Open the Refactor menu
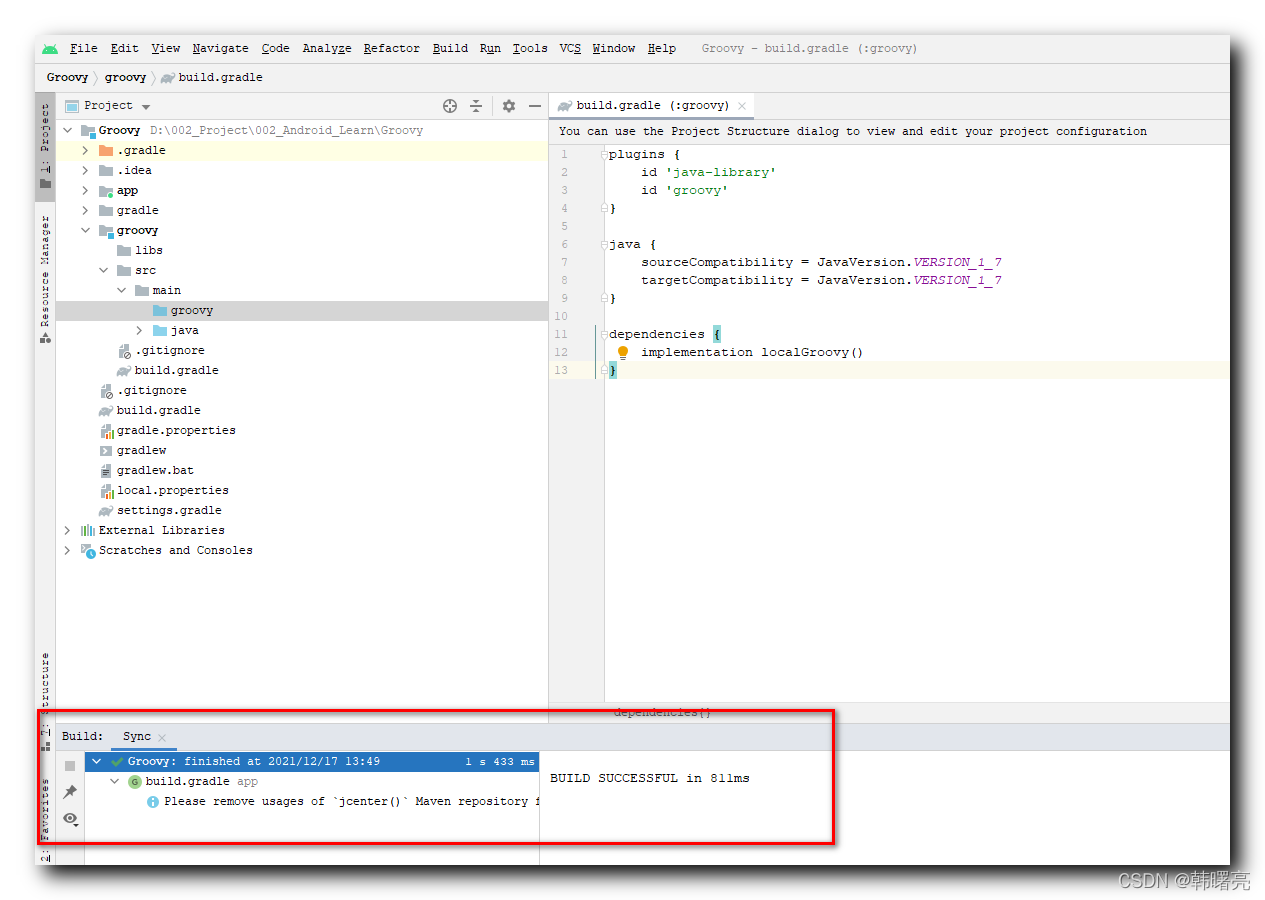This screenshot has height=900, width=1265. click(x=391, y=48)
